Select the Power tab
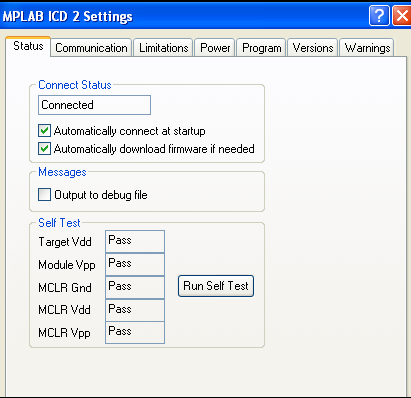 (215, 48)
